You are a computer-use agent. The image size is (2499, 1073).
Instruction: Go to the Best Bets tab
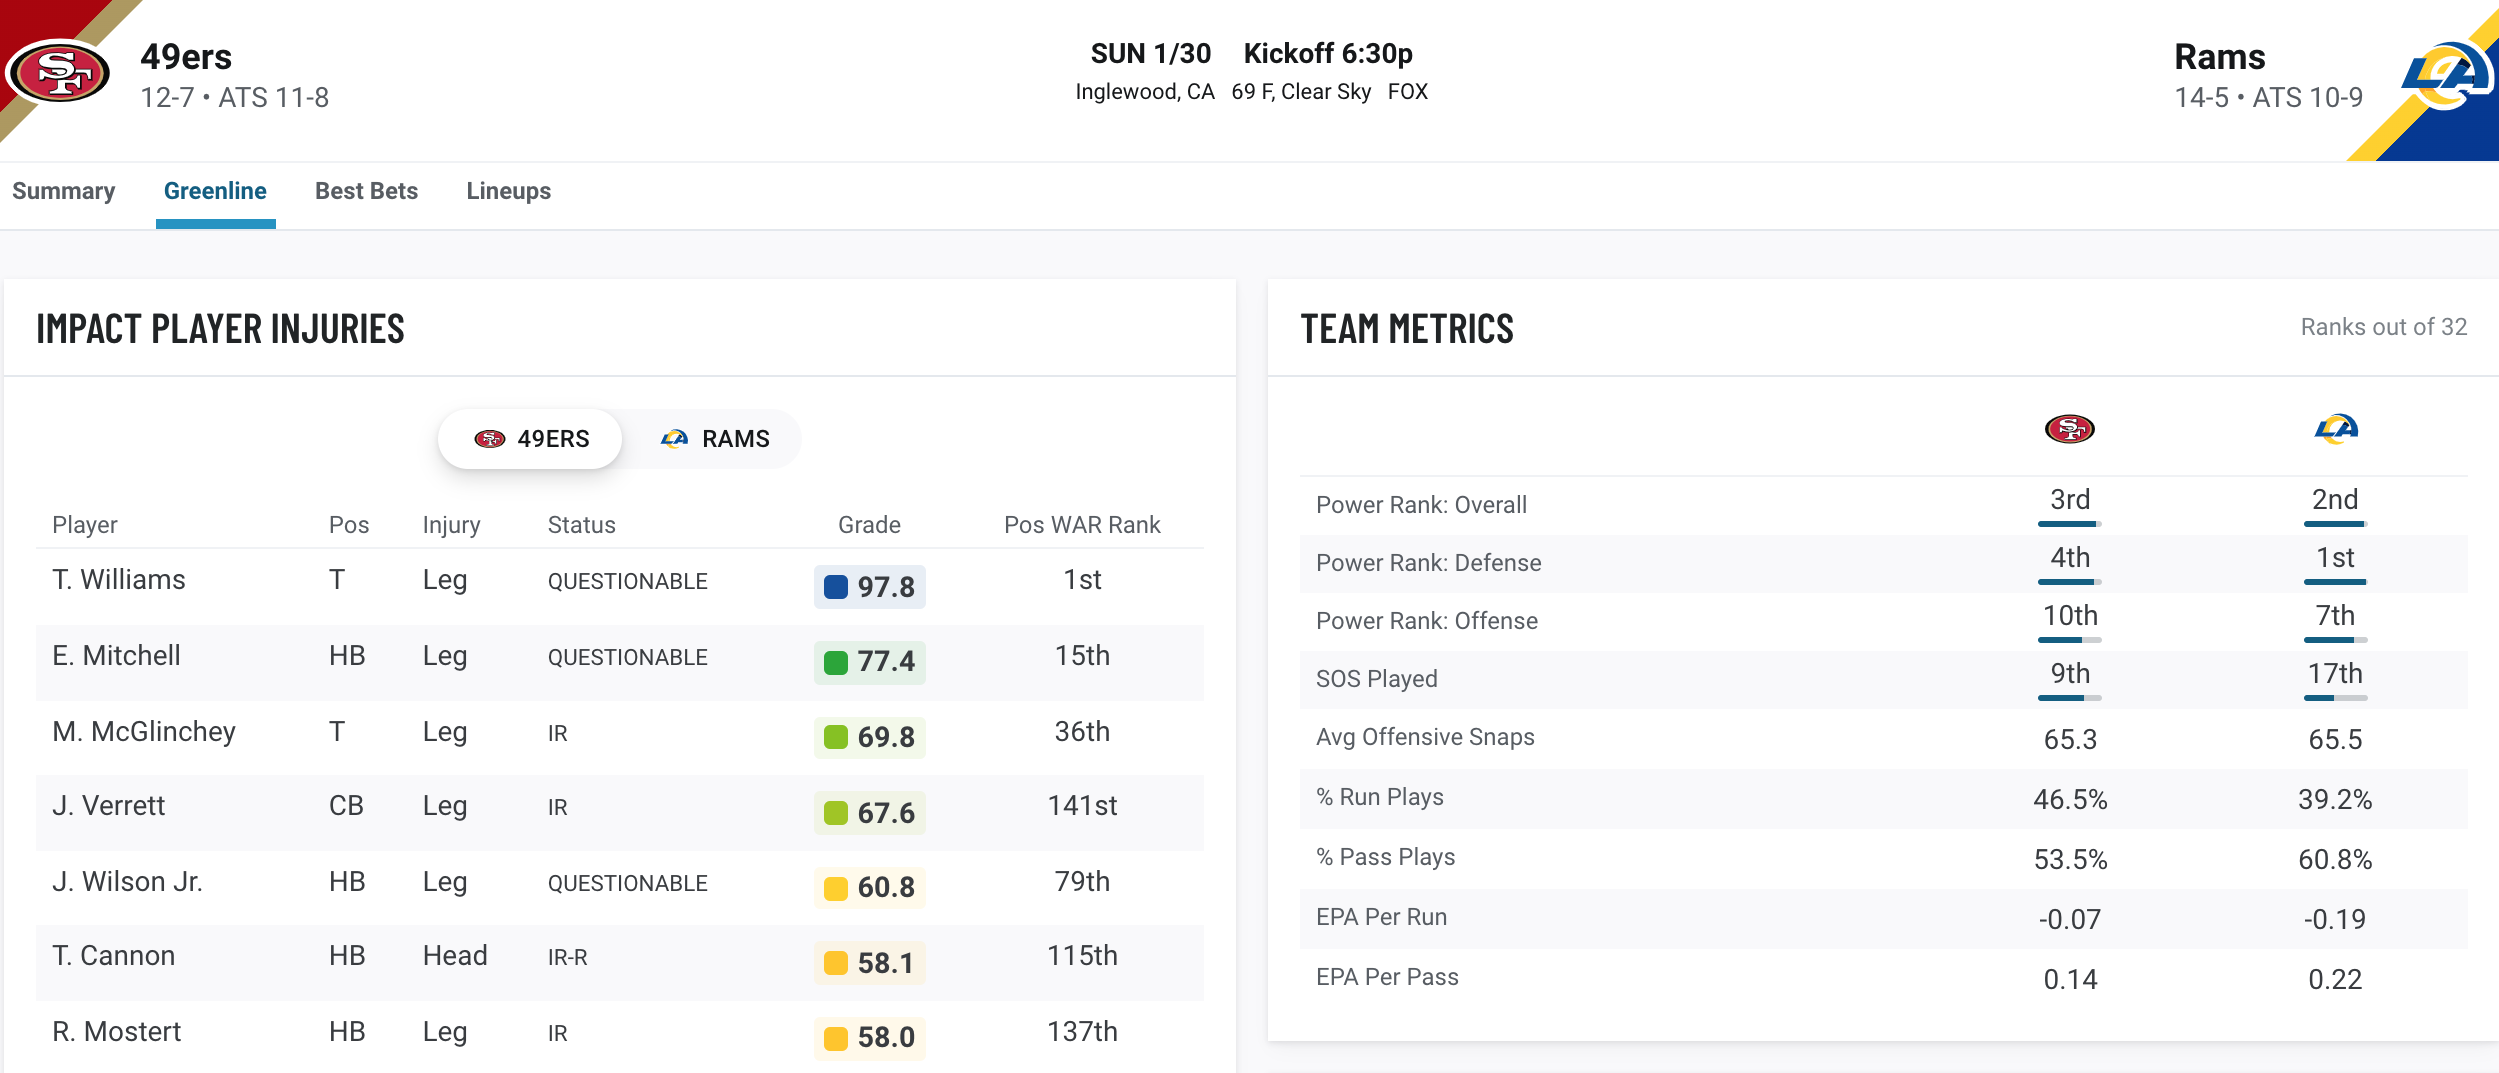tap(366, 191)
